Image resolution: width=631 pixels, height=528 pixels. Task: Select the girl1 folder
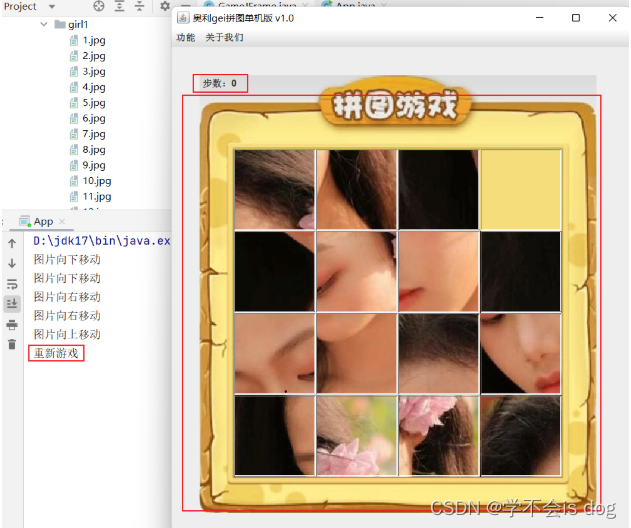pos(71,25)
